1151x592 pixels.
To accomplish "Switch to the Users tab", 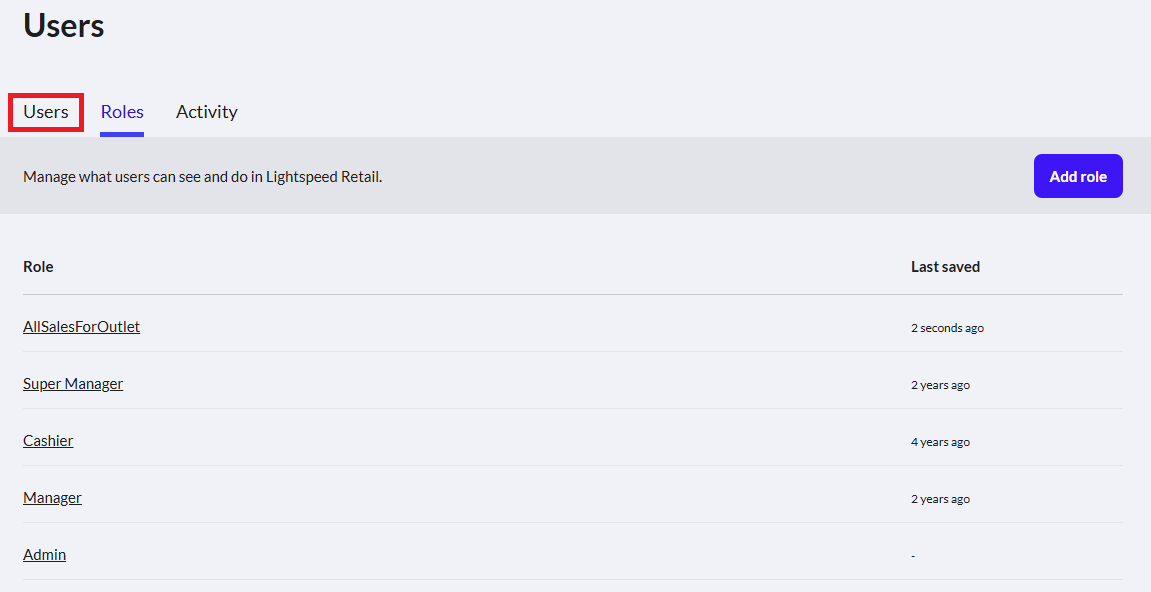I will pyautogui.click(x=46, y=112).
